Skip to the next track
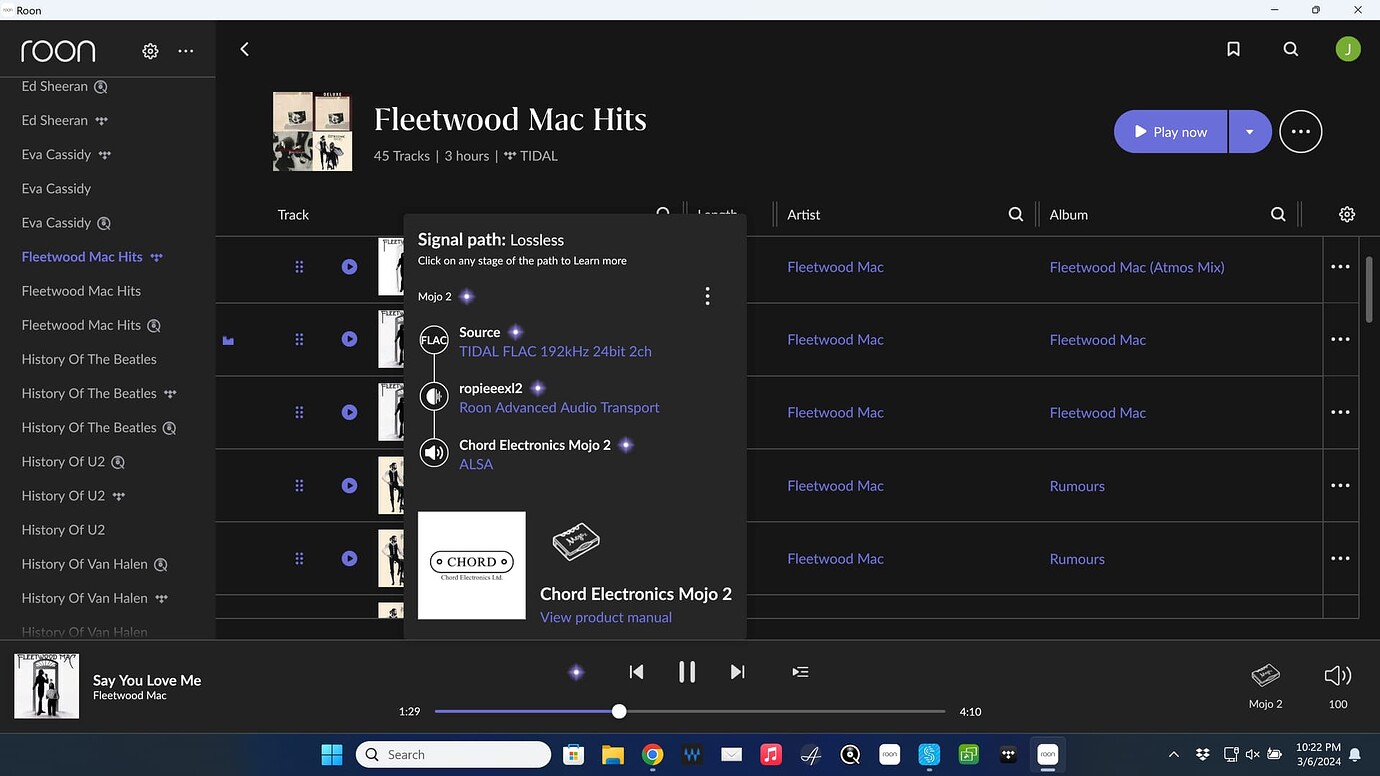The height and width of the screenshot is (776, 1380). tap(737, 671)
